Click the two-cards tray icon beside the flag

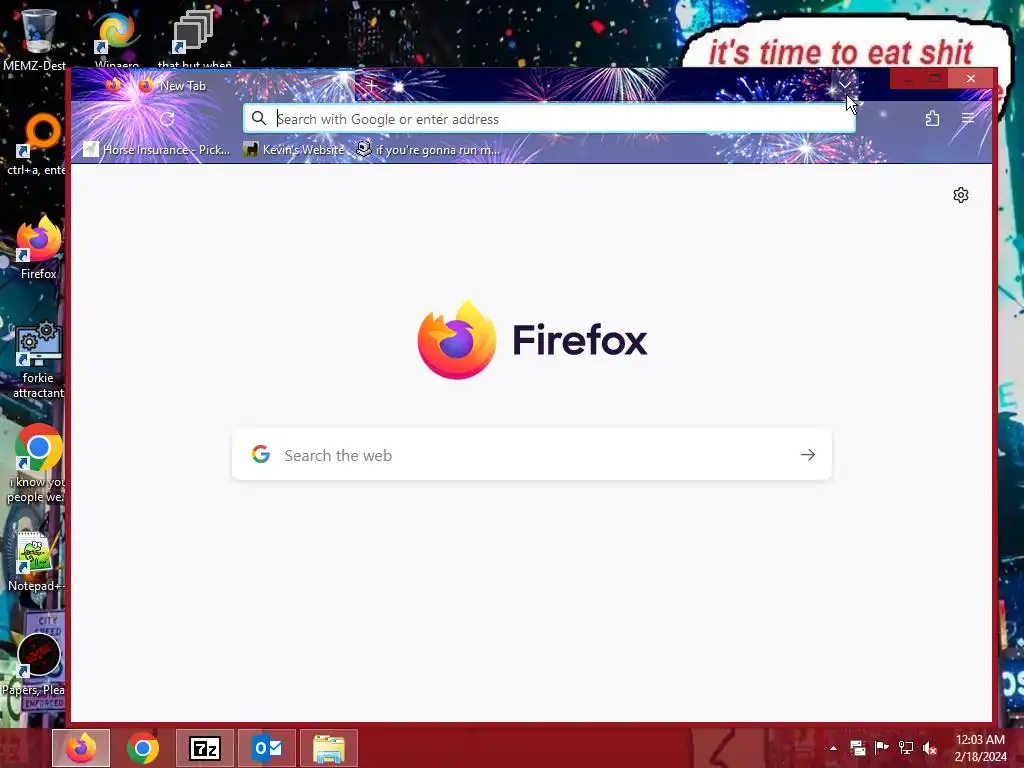[x=857, y=748]
